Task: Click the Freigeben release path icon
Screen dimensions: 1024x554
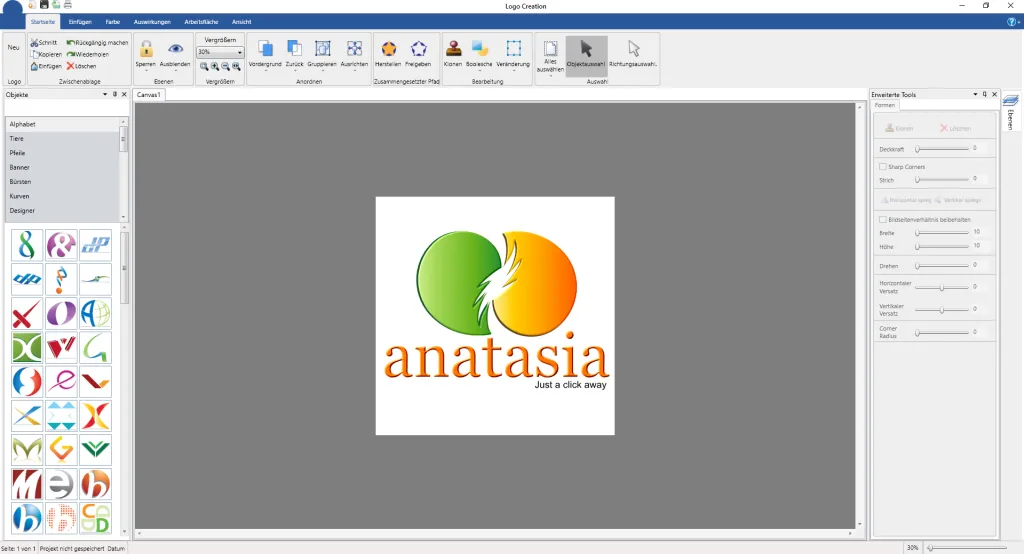Action: [x=419, y=48]
